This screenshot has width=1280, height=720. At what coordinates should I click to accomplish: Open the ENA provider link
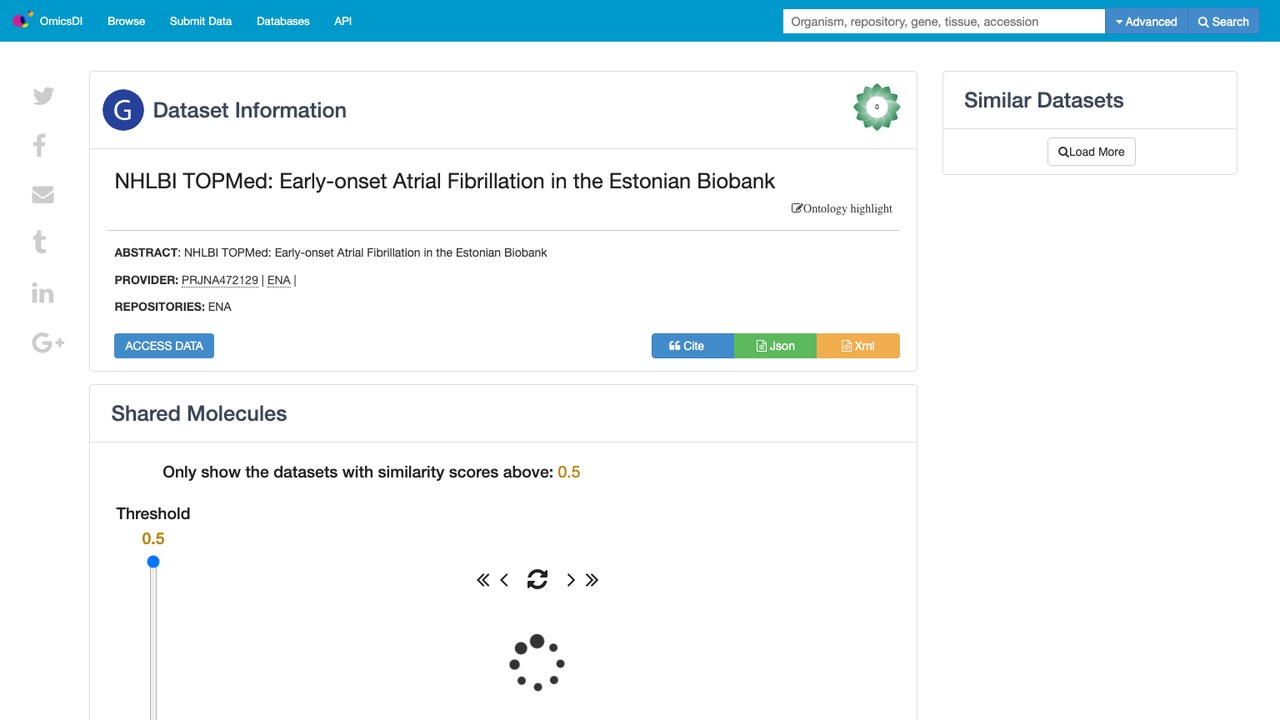tap(279, 280)
